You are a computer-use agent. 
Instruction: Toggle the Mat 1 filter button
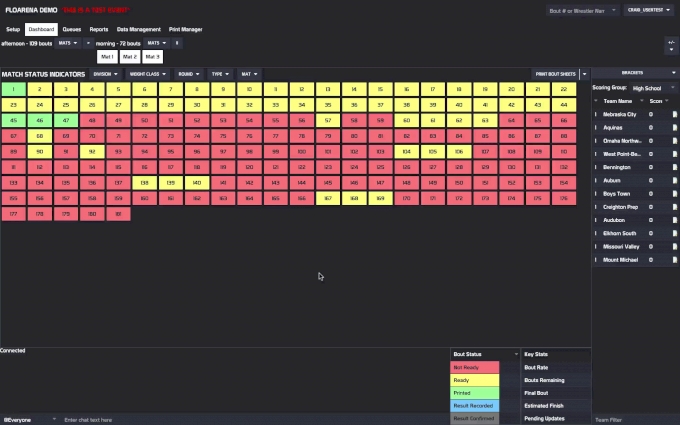click(106, 57)
